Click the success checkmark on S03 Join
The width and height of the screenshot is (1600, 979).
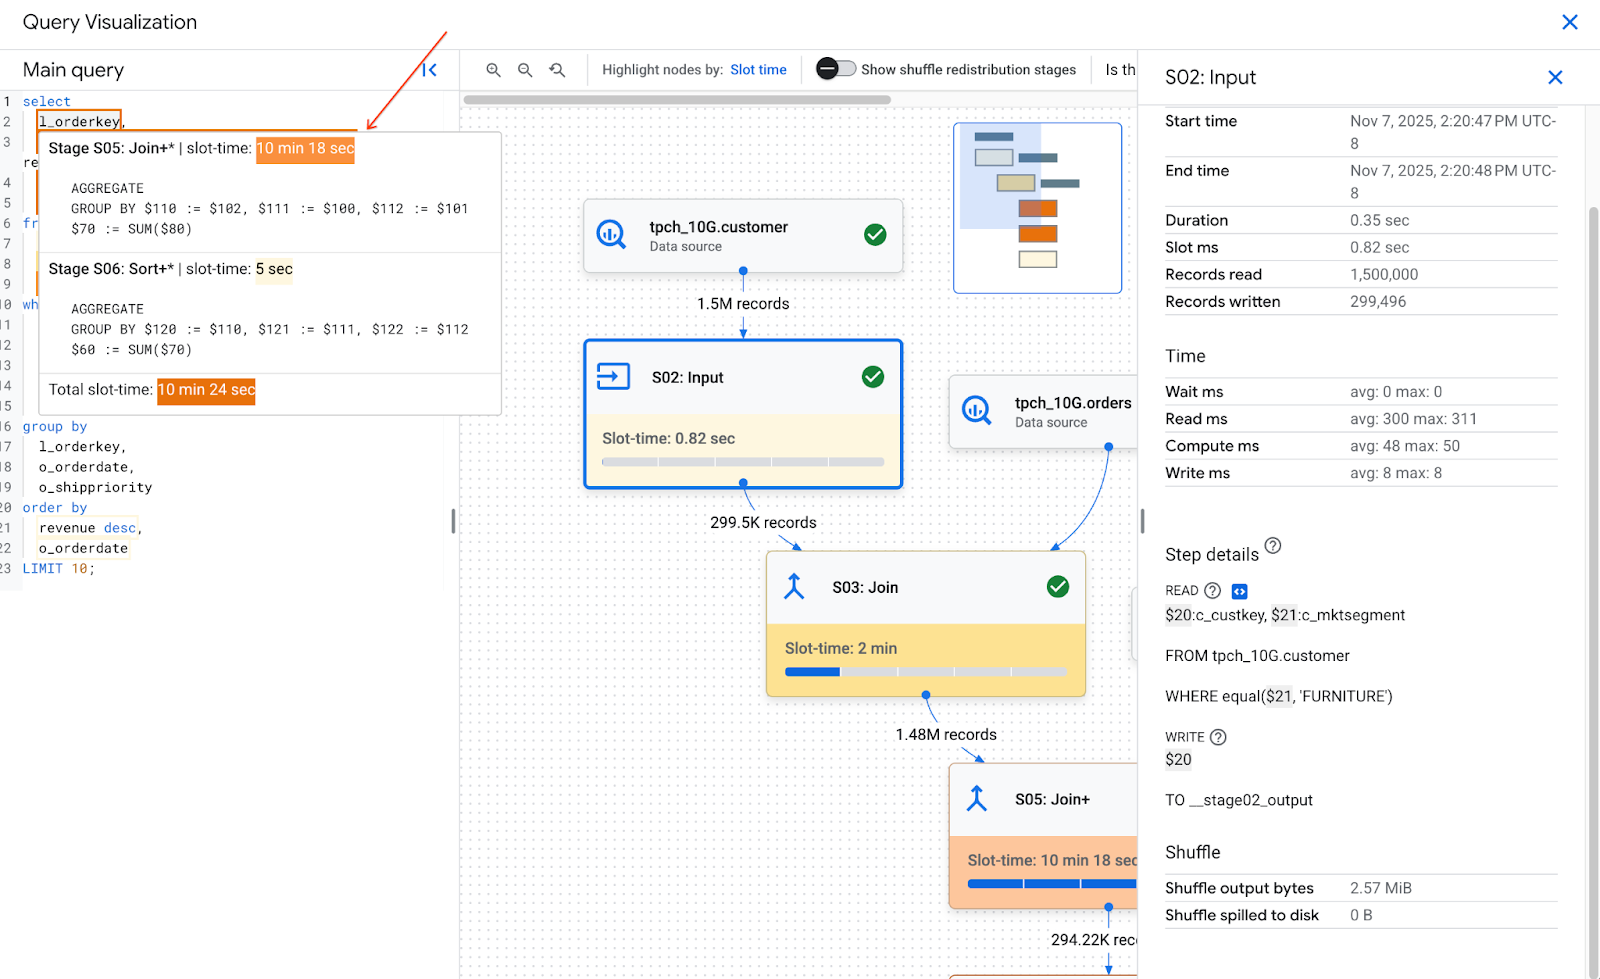pos(1059,587)
